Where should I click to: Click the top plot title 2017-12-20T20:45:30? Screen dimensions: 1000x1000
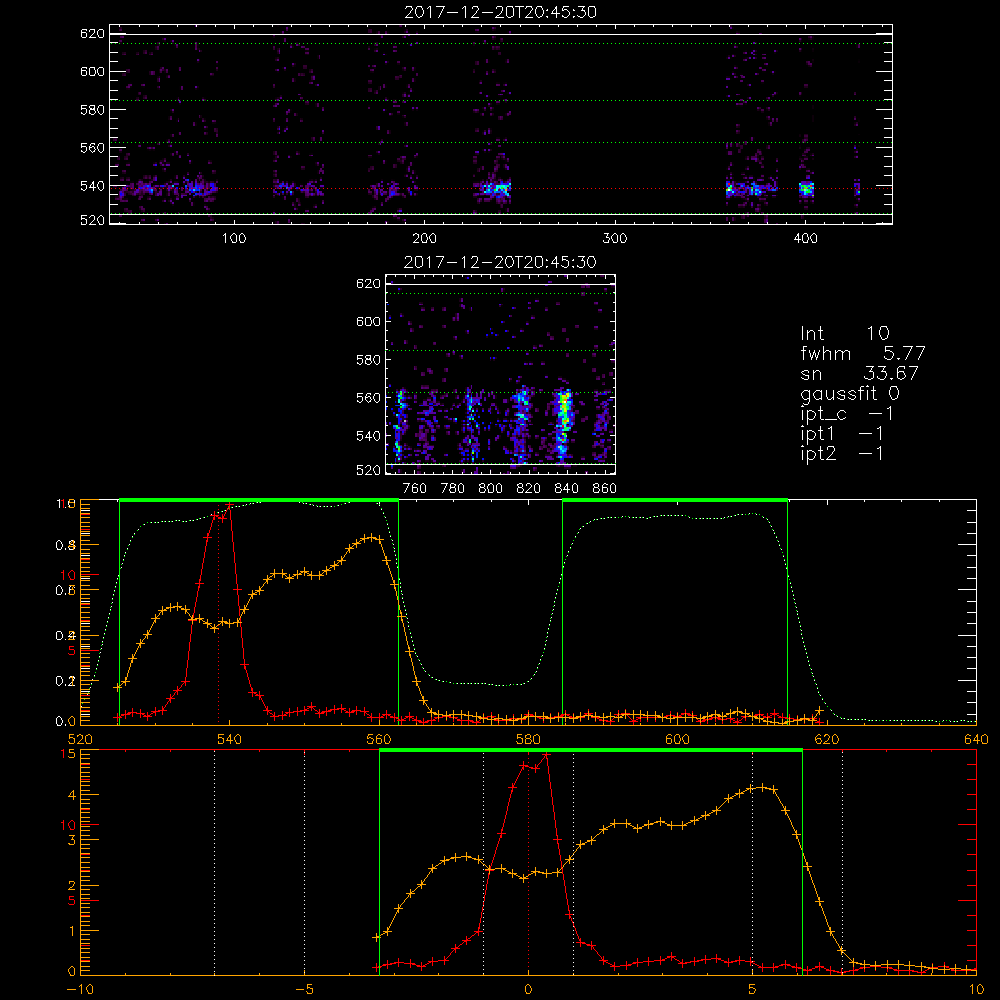click(500, 12)
